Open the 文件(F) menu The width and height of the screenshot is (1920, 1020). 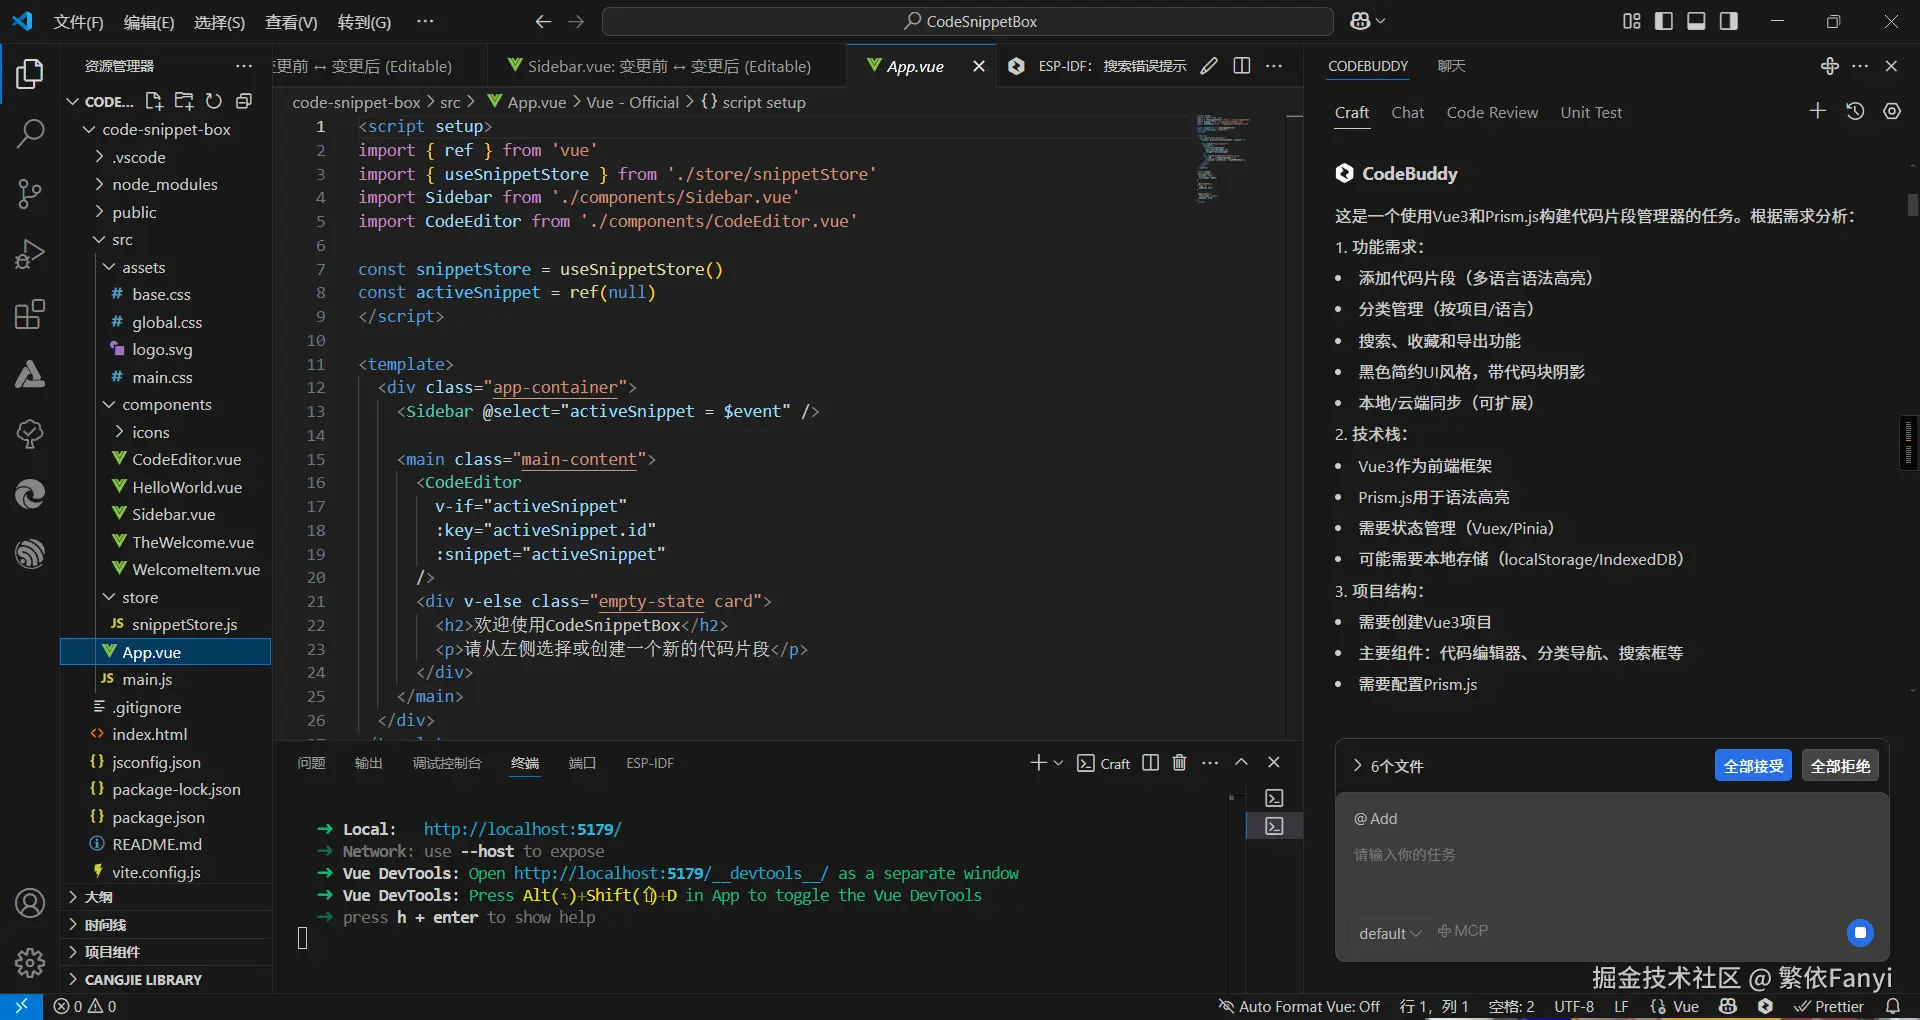tap(78, 21)
